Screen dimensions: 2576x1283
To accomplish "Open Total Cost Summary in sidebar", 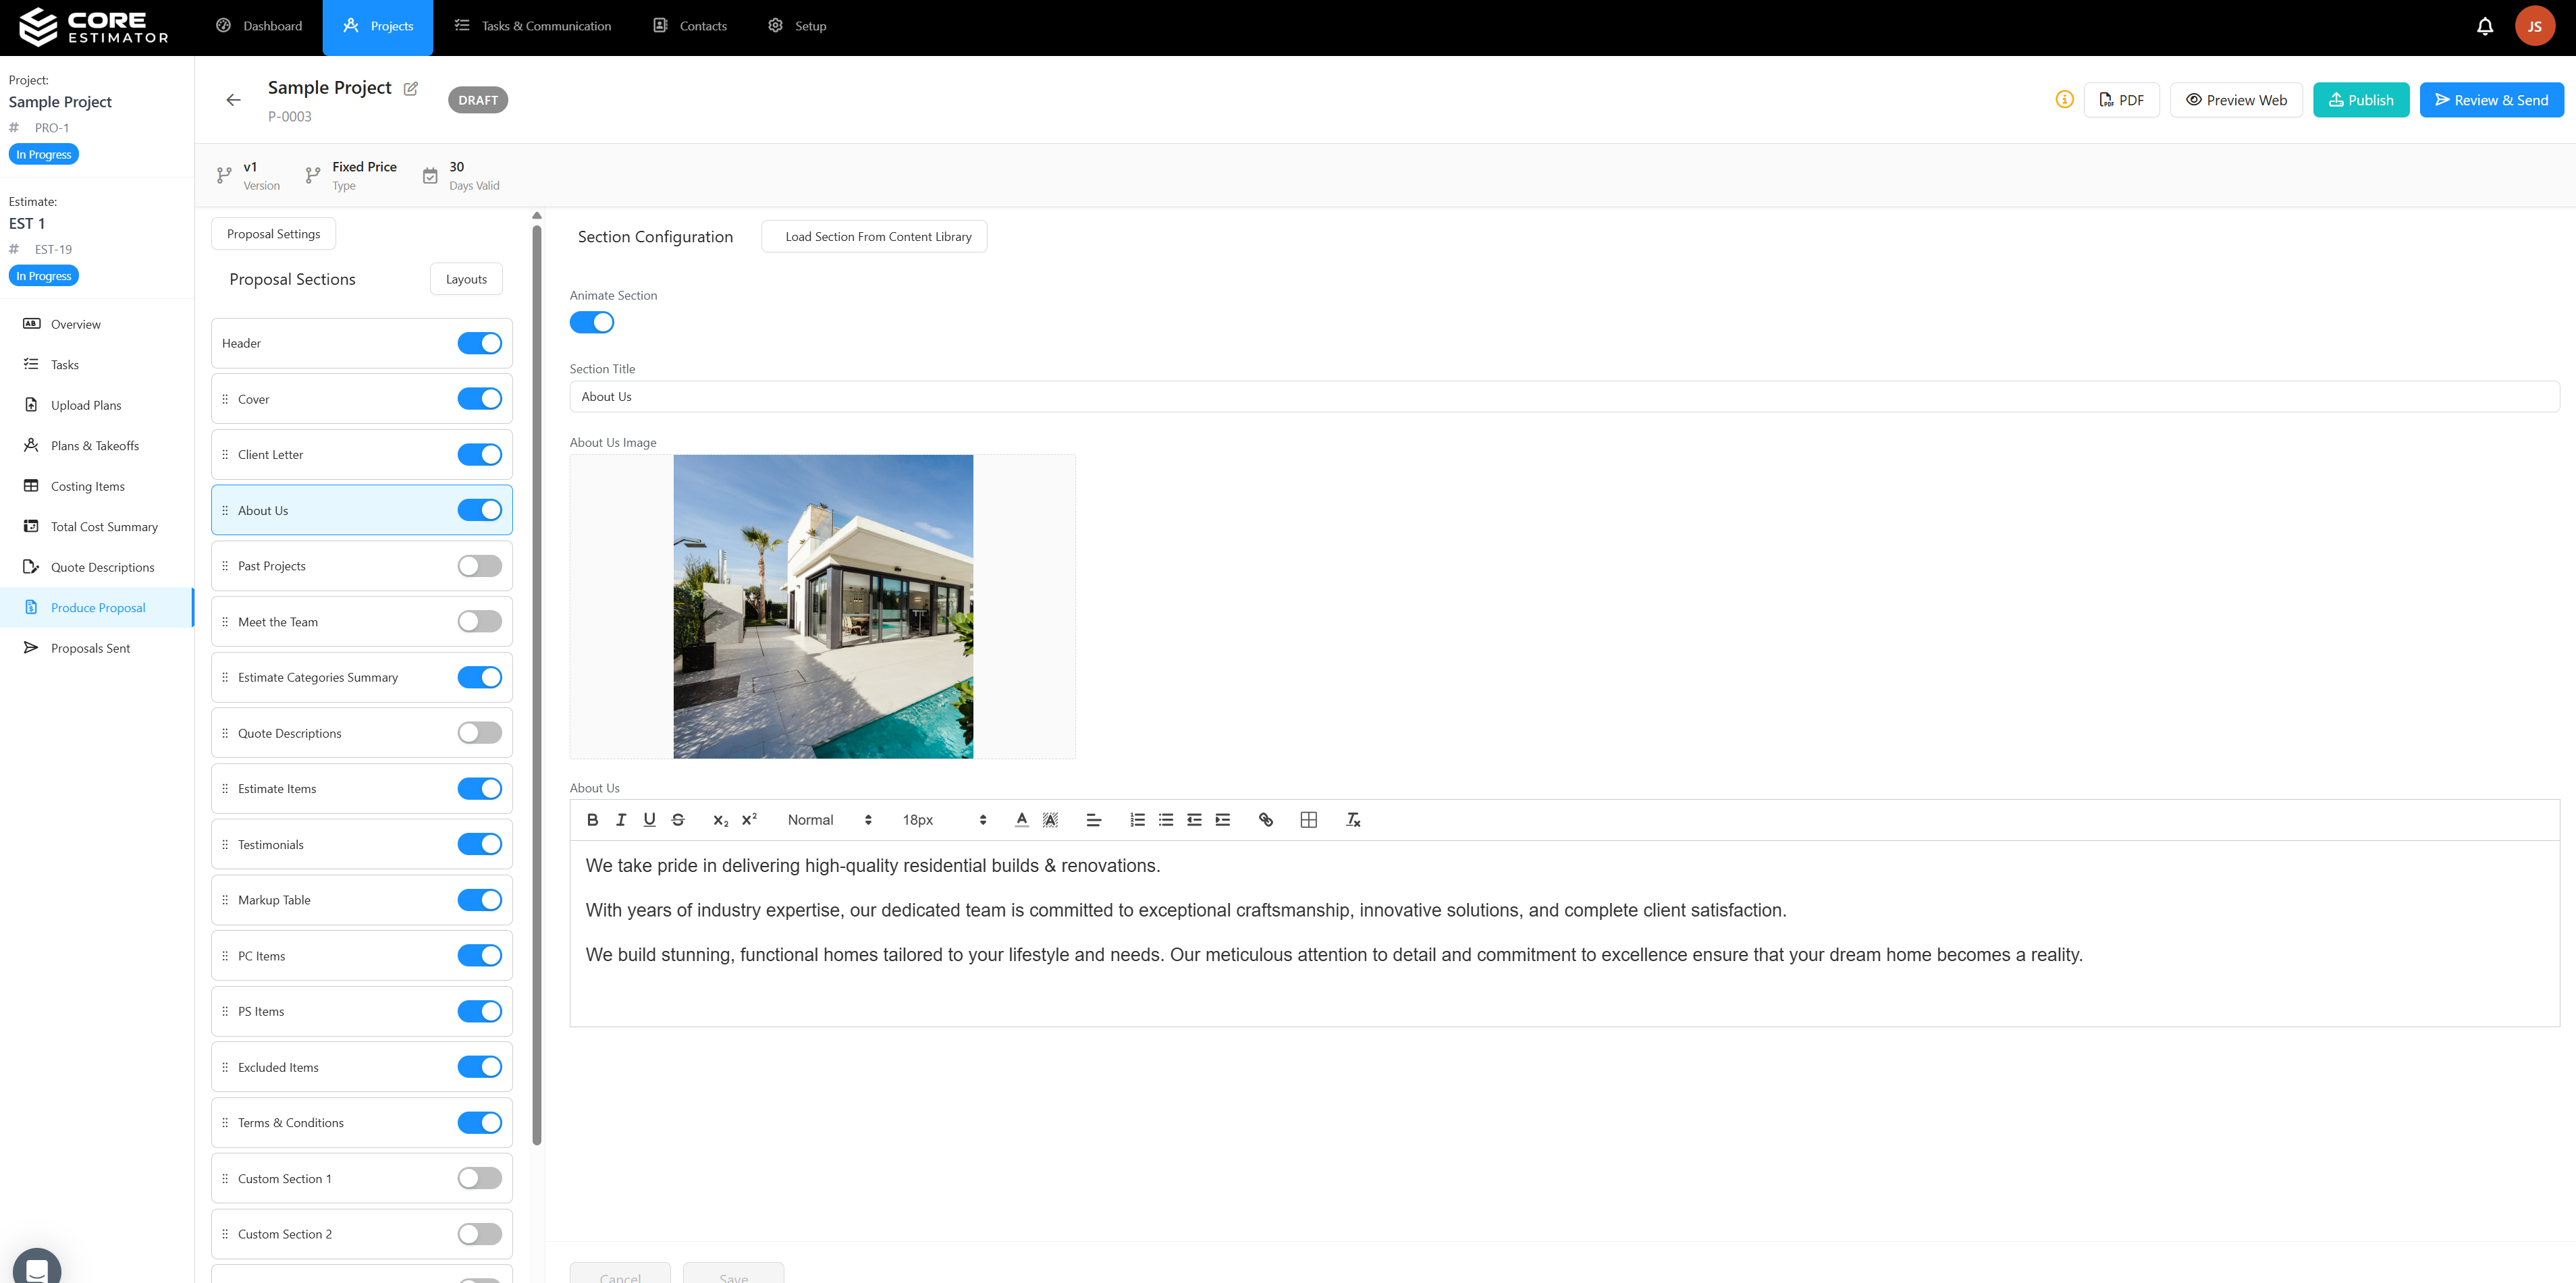I will tap(97, 527).
